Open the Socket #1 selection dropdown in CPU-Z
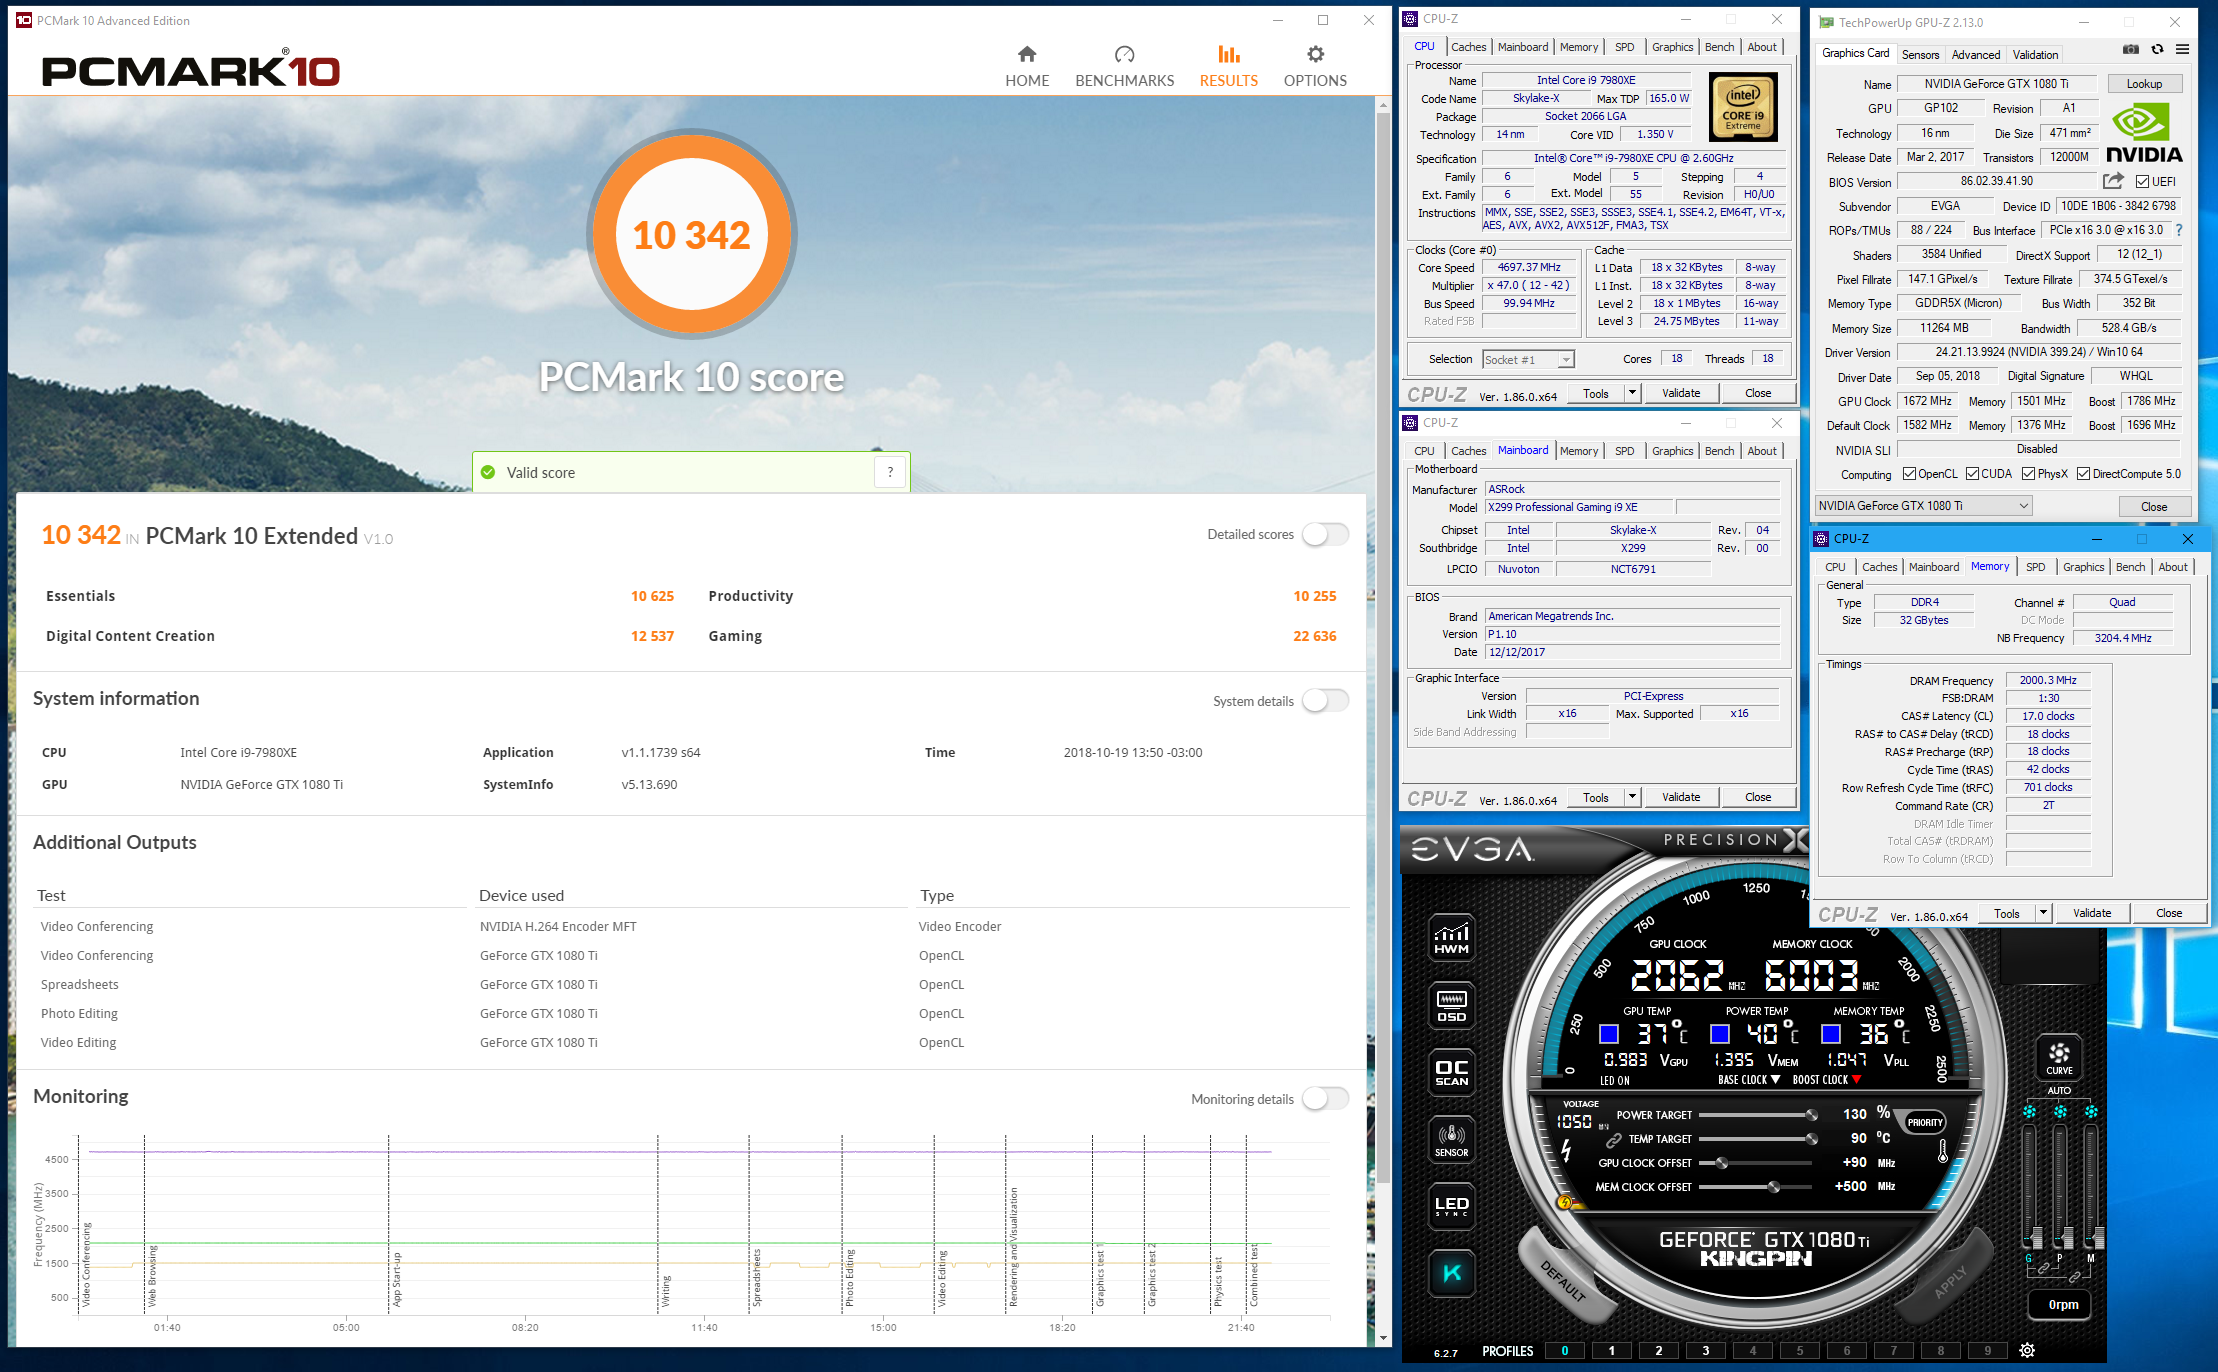This screenshot has width=2218, height=1372. (1528, 360)
